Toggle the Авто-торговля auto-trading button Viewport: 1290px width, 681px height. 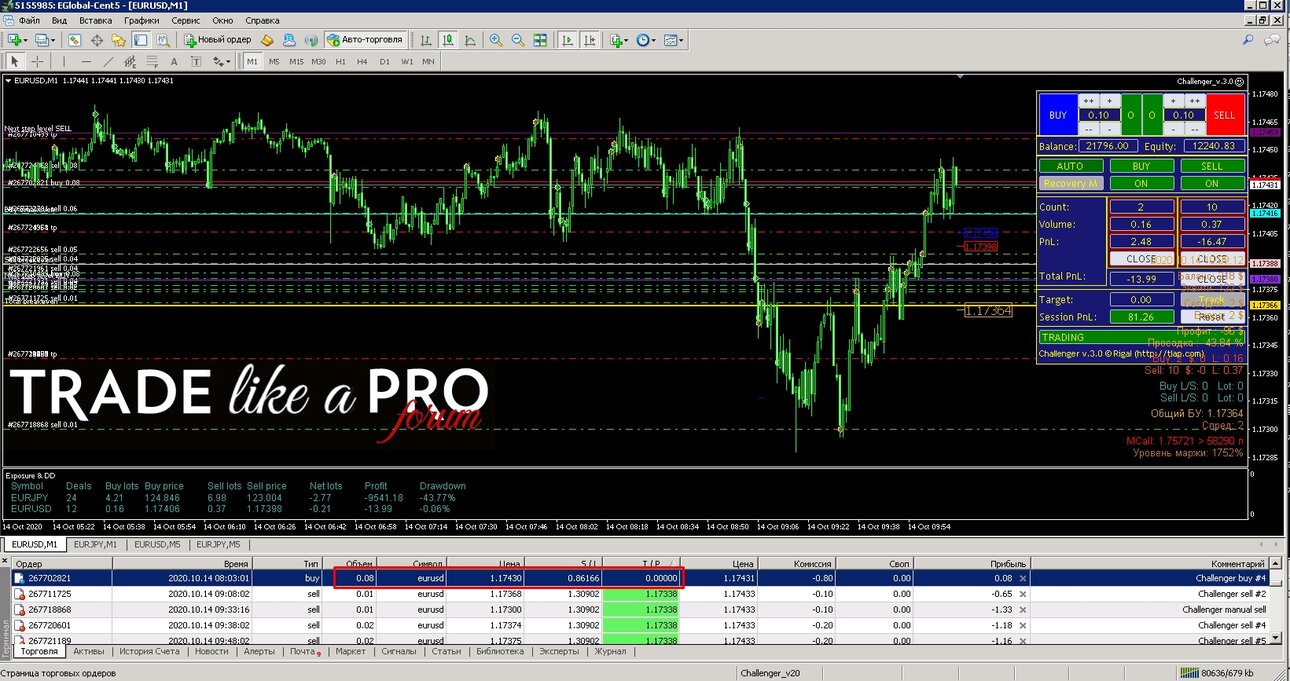366,40
